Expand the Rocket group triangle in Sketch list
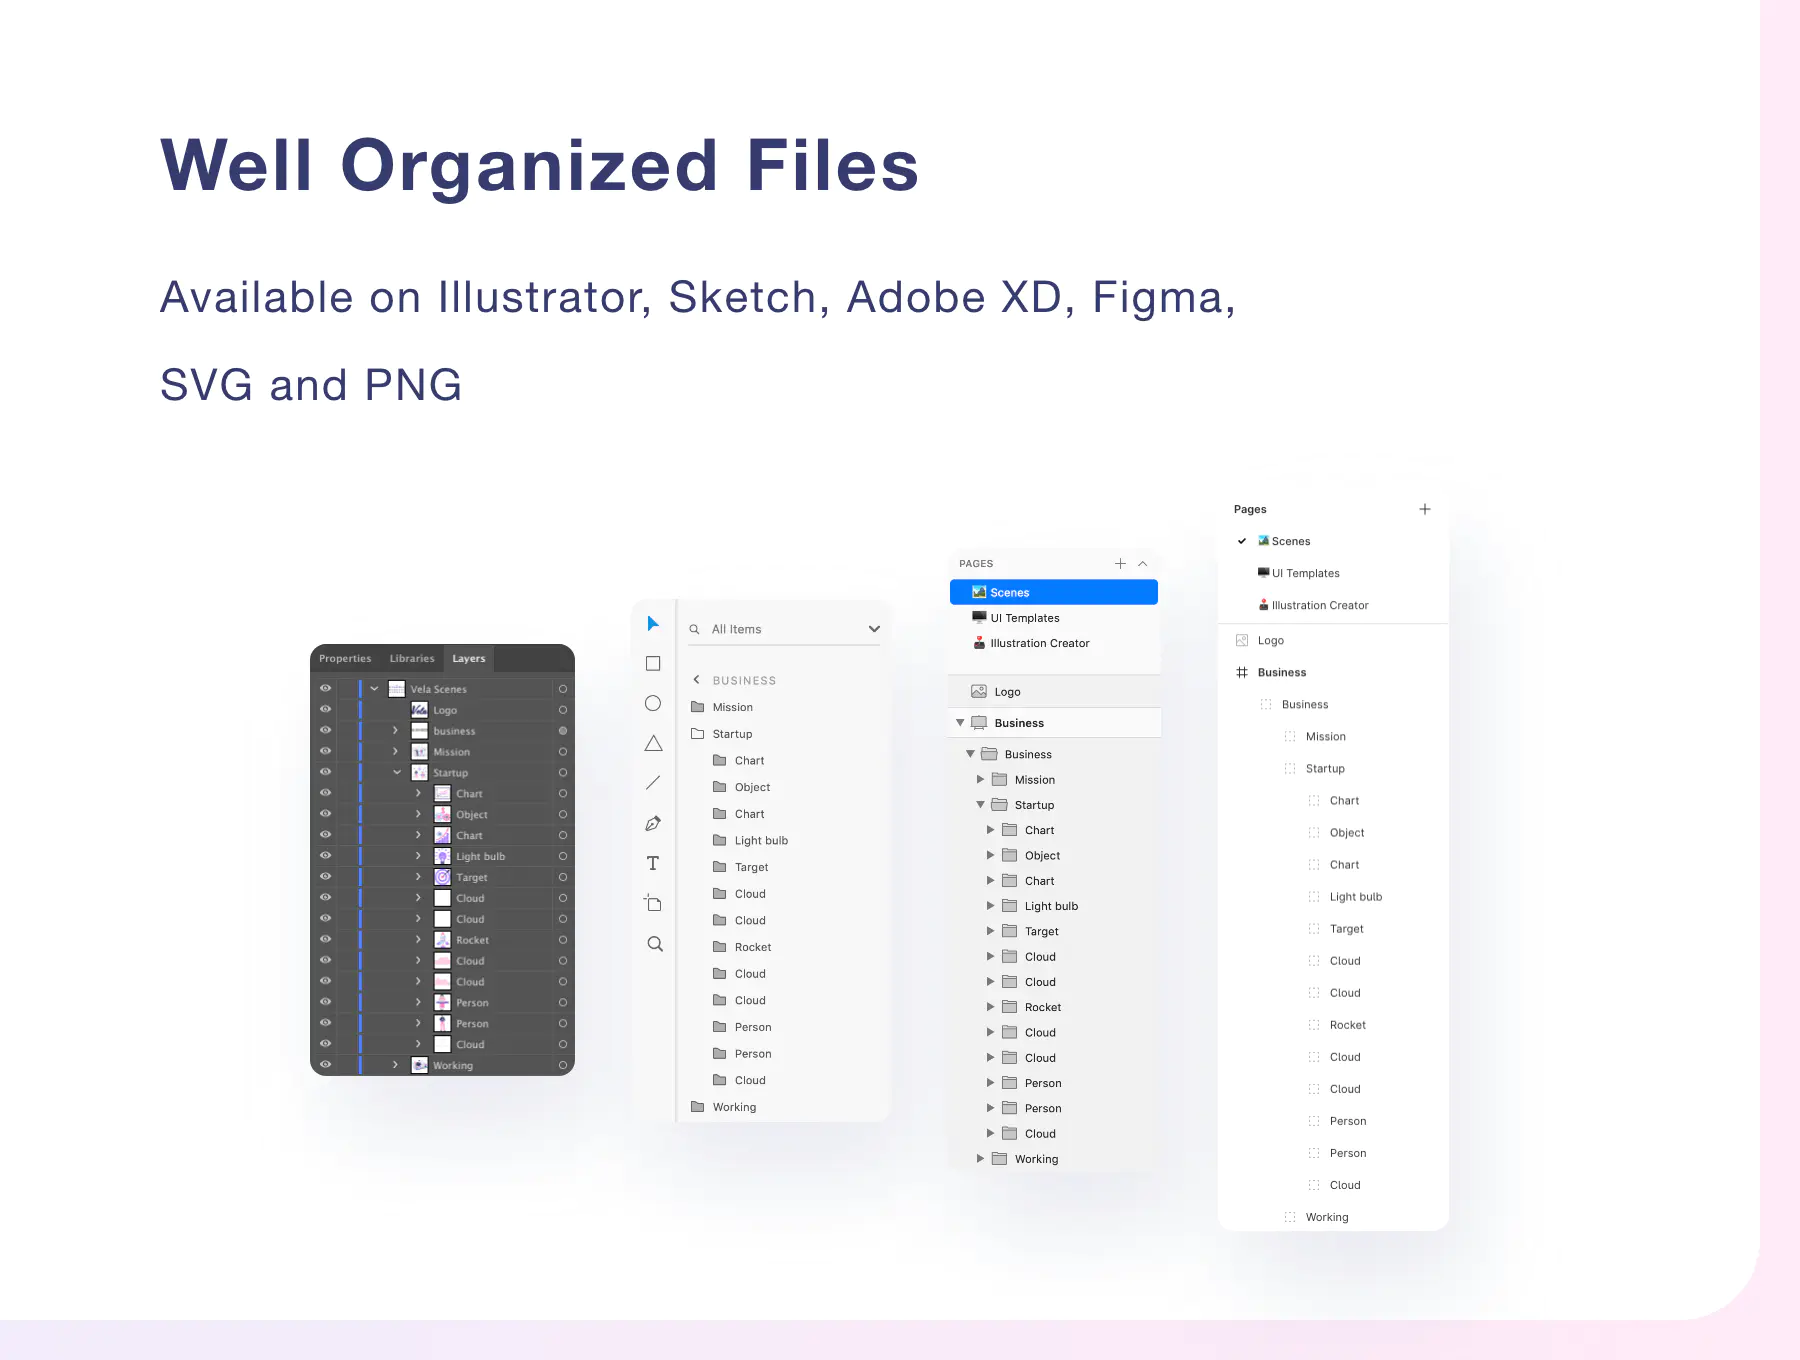The image size is (1800, 1360). pyautogui.click(x=990, y=1007)
